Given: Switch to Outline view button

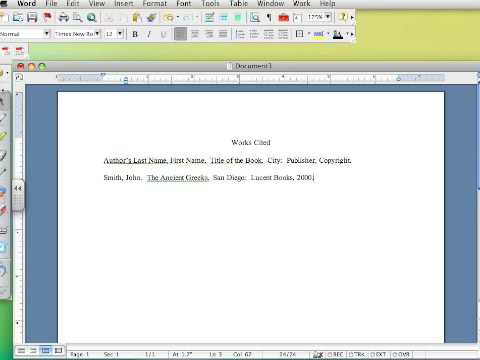Looking at the screenshot, I should [x=33, y=350].
